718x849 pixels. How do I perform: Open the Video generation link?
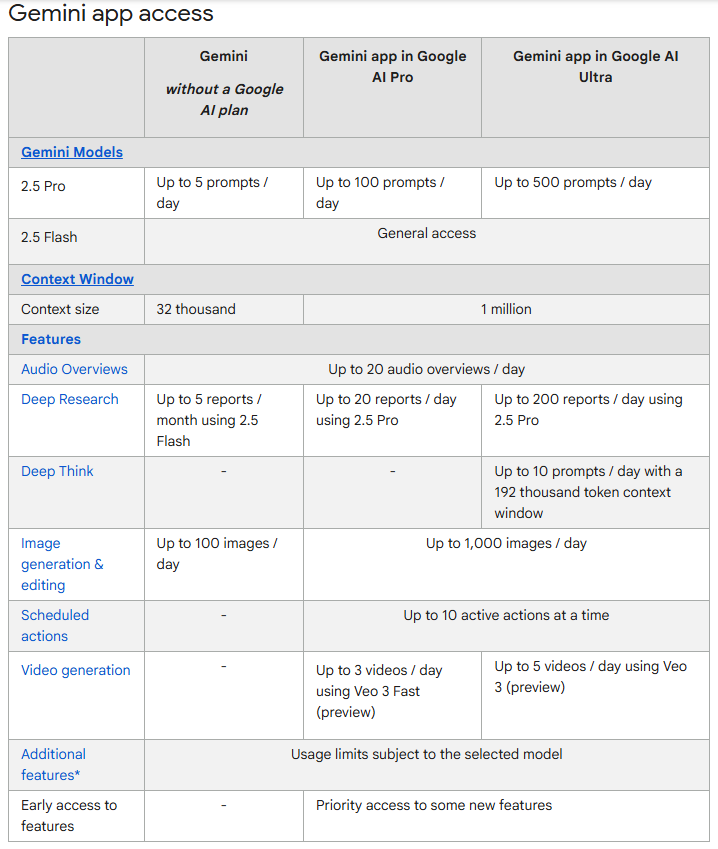75,670
